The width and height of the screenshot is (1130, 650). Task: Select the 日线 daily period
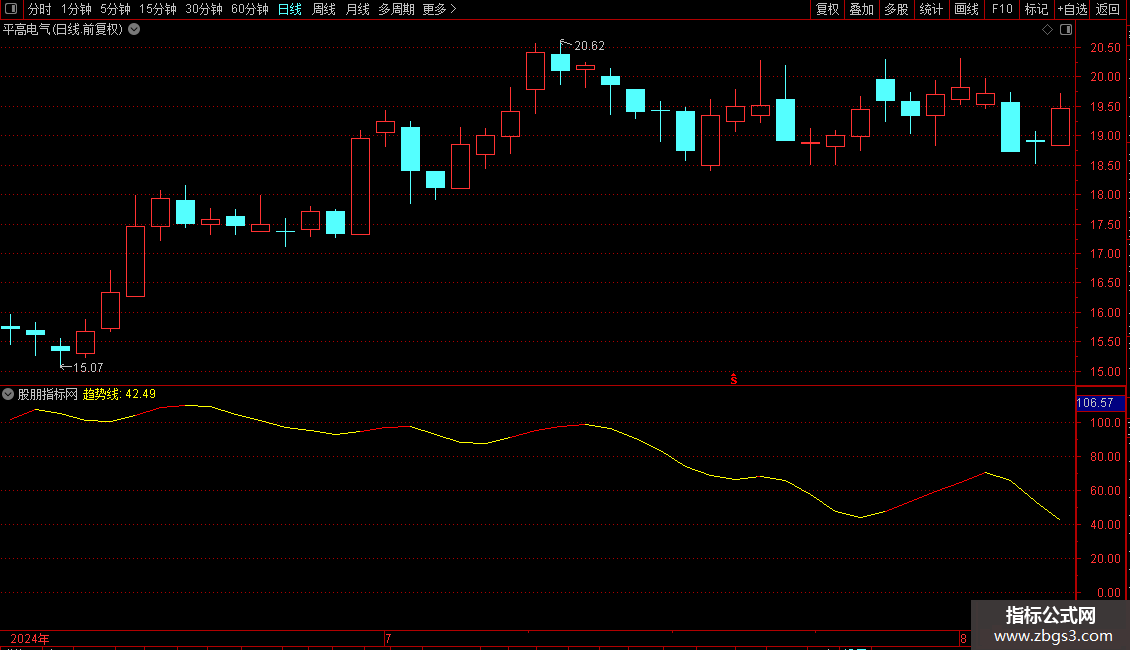point(290,9)
